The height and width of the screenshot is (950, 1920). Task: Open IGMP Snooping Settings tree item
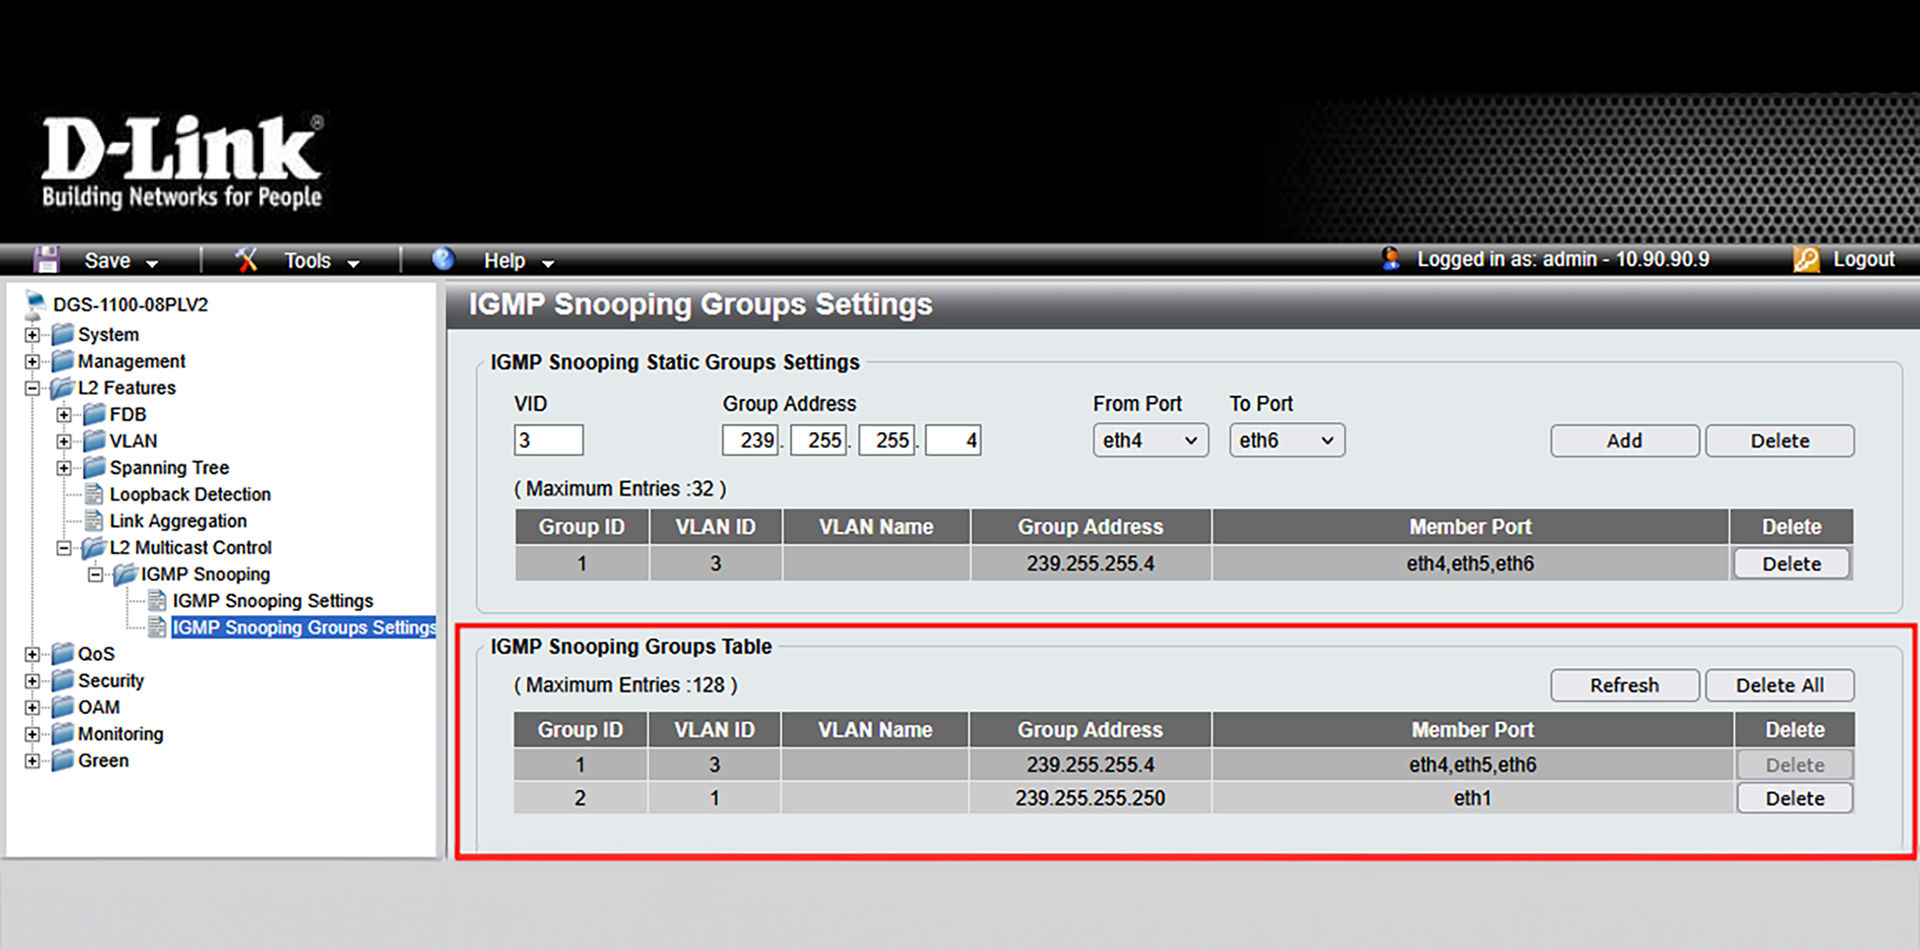272,601
